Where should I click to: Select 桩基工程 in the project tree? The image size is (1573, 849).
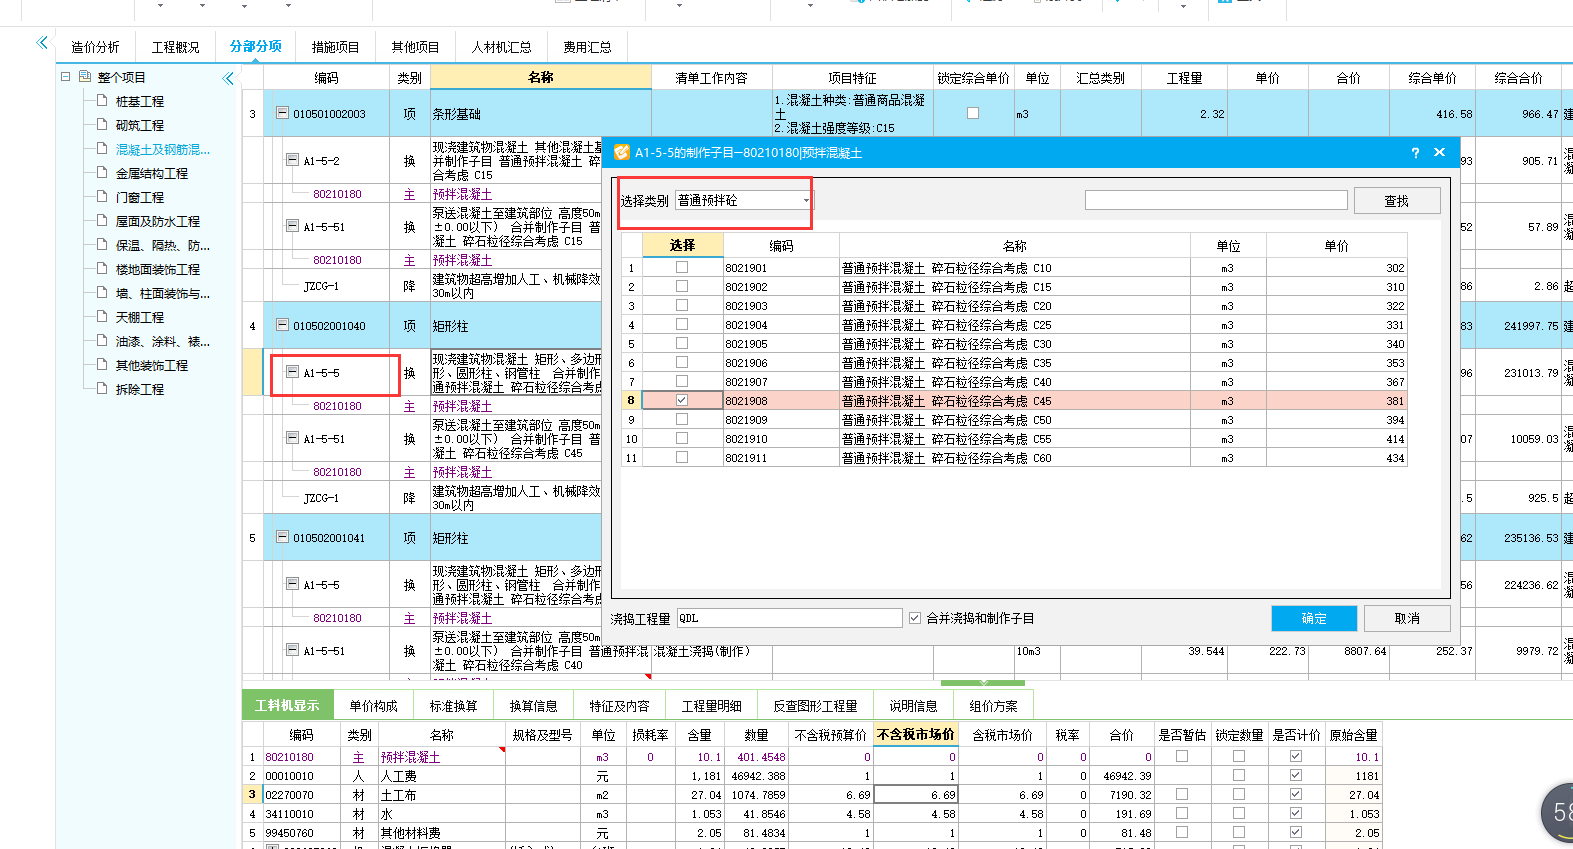click(139, 102)
